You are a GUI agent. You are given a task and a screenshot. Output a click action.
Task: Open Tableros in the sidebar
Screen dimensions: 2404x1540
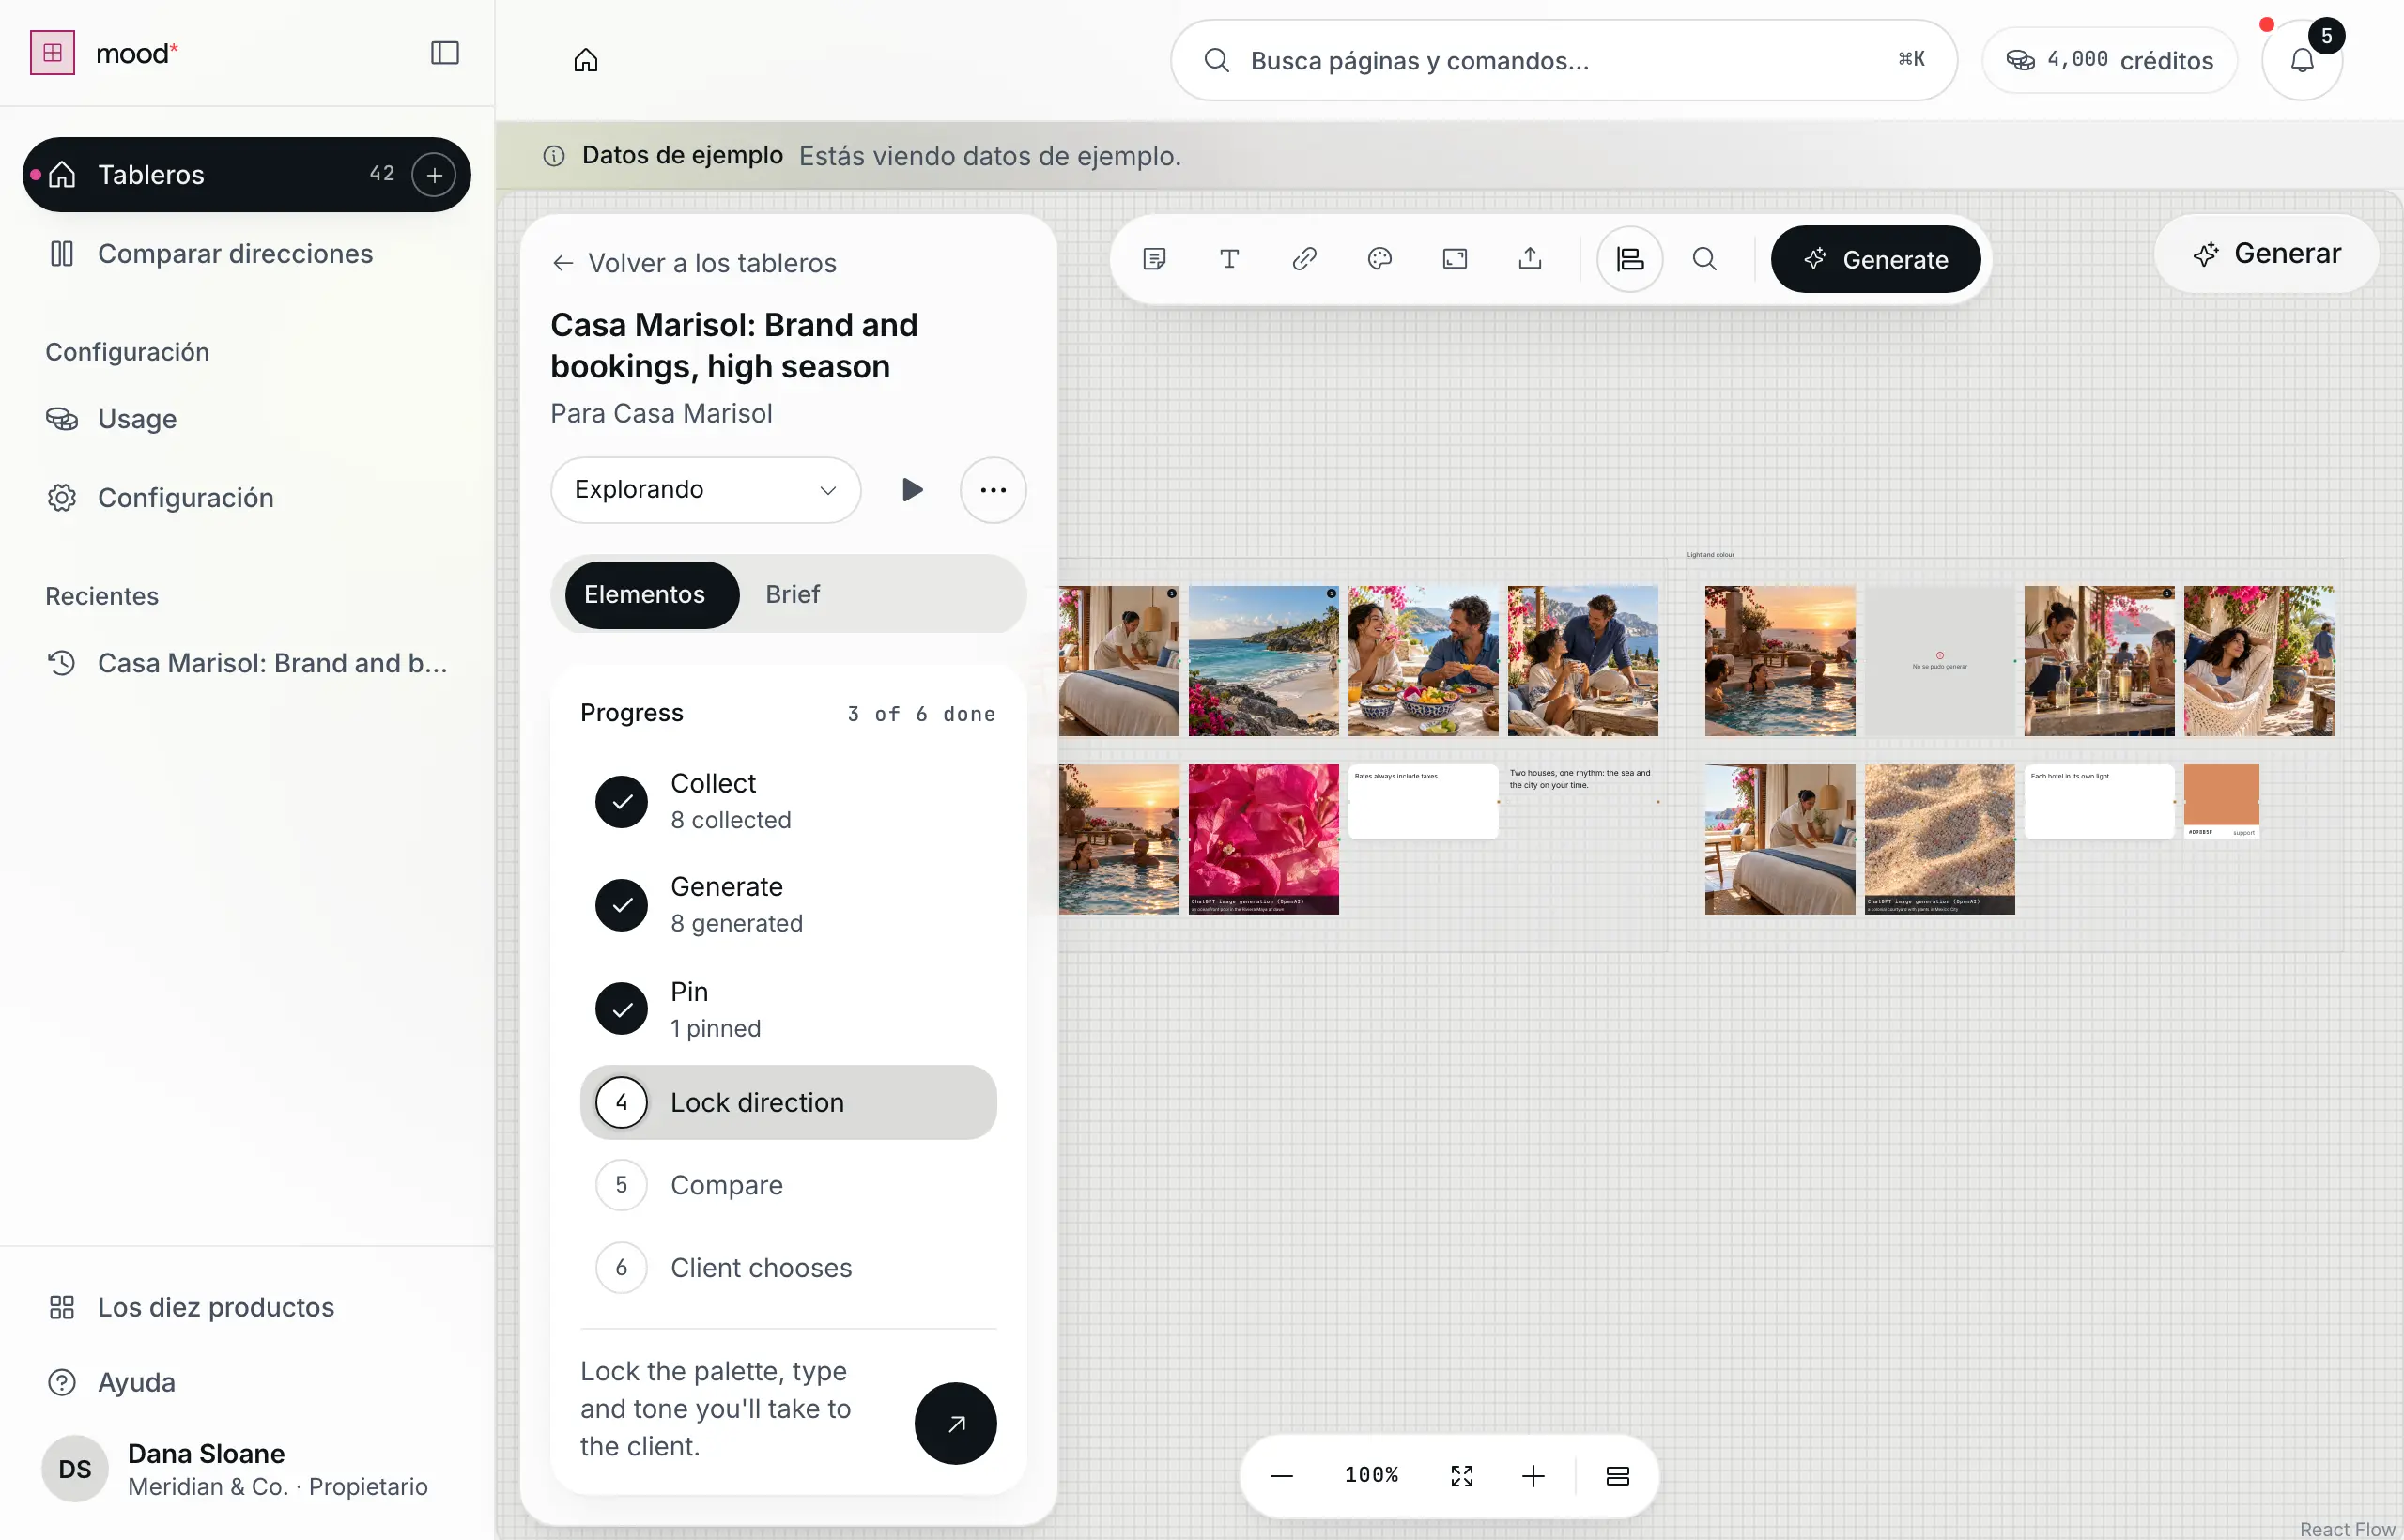click(246, 175)
